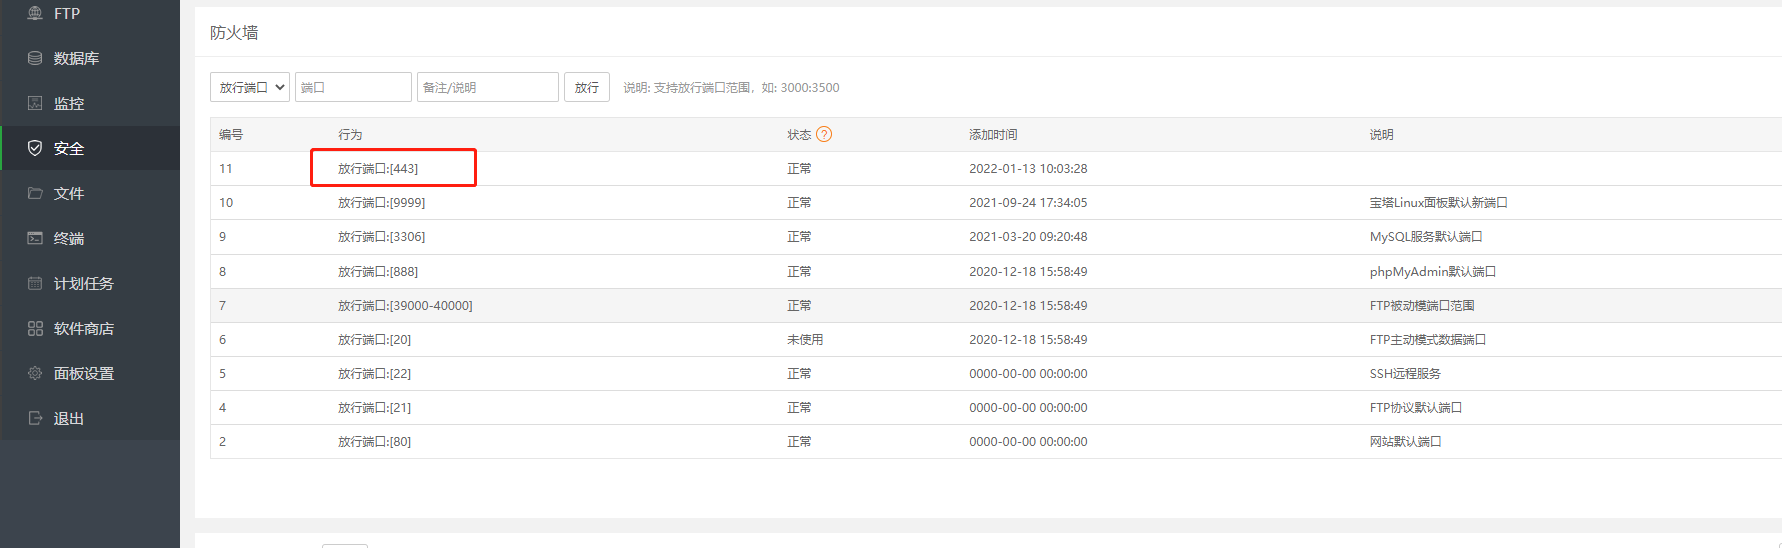Select the row 放行端口:[9999]

[996, 202]
